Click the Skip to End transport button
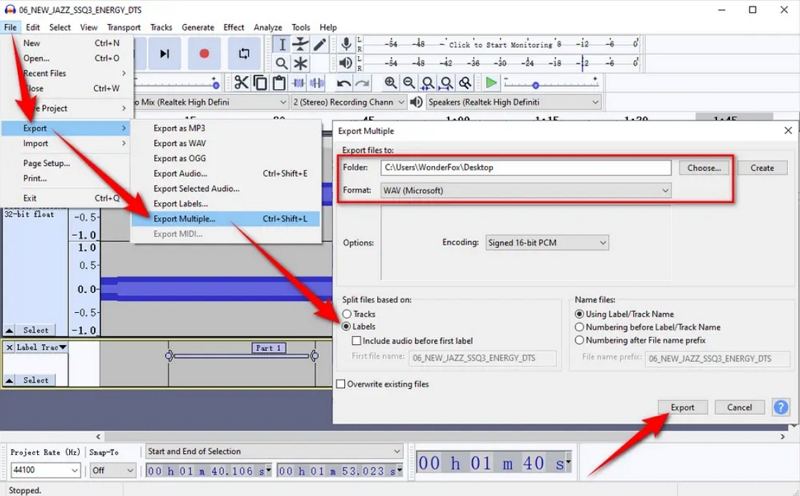 tap(165, 53)
